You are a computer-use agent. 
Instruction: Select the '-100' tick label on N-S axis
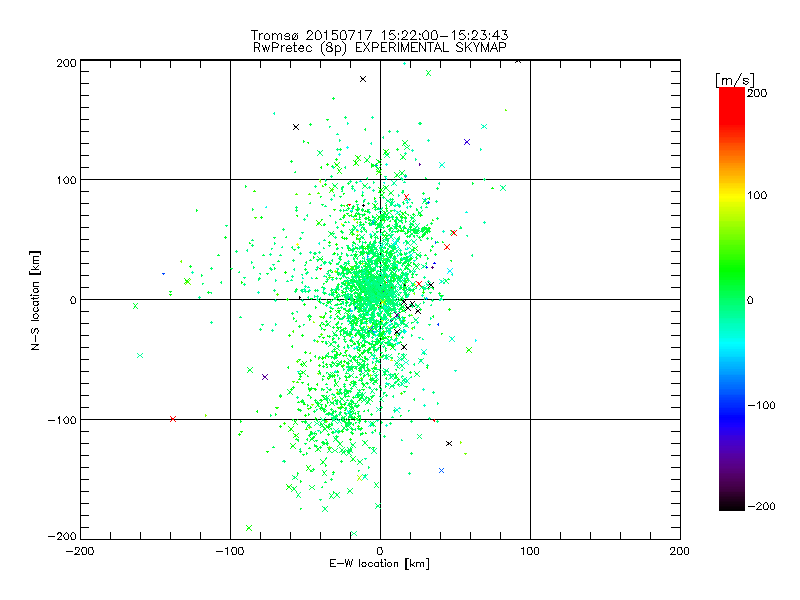point(62,420)
